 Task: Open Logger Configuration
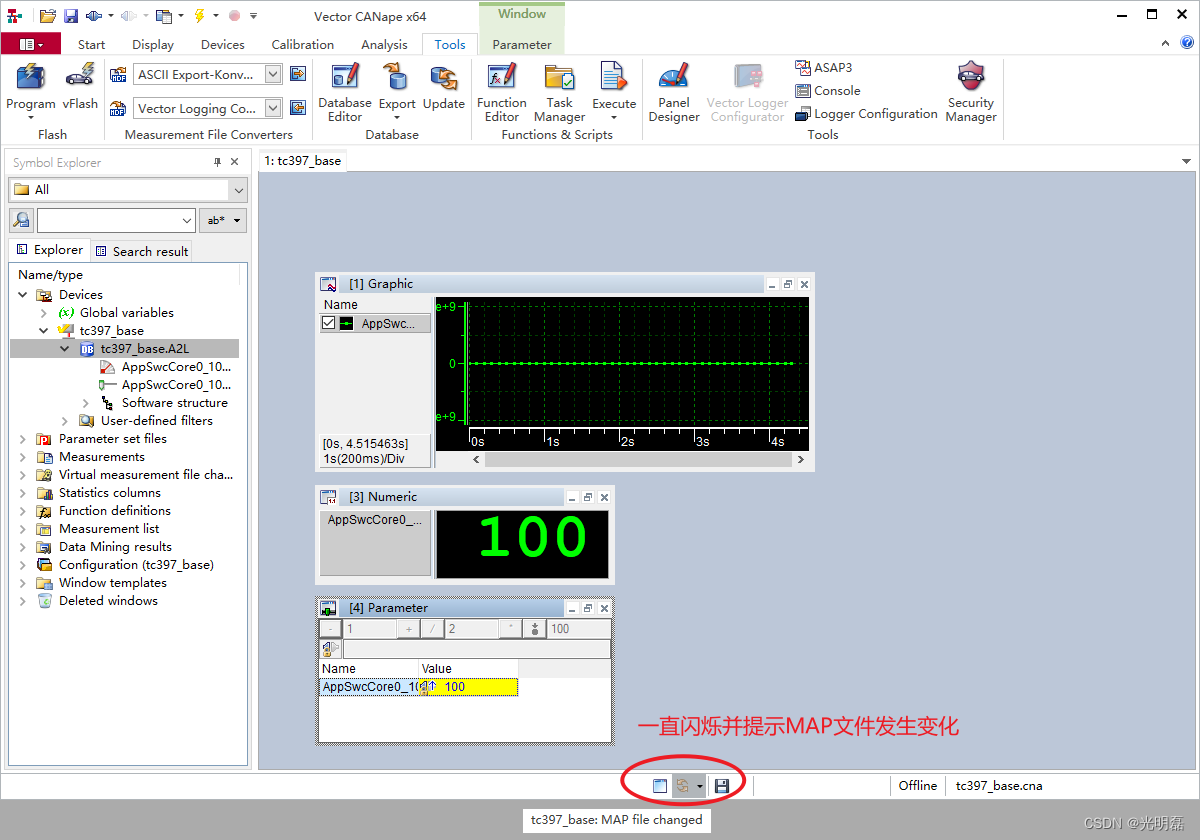[866, 113]
